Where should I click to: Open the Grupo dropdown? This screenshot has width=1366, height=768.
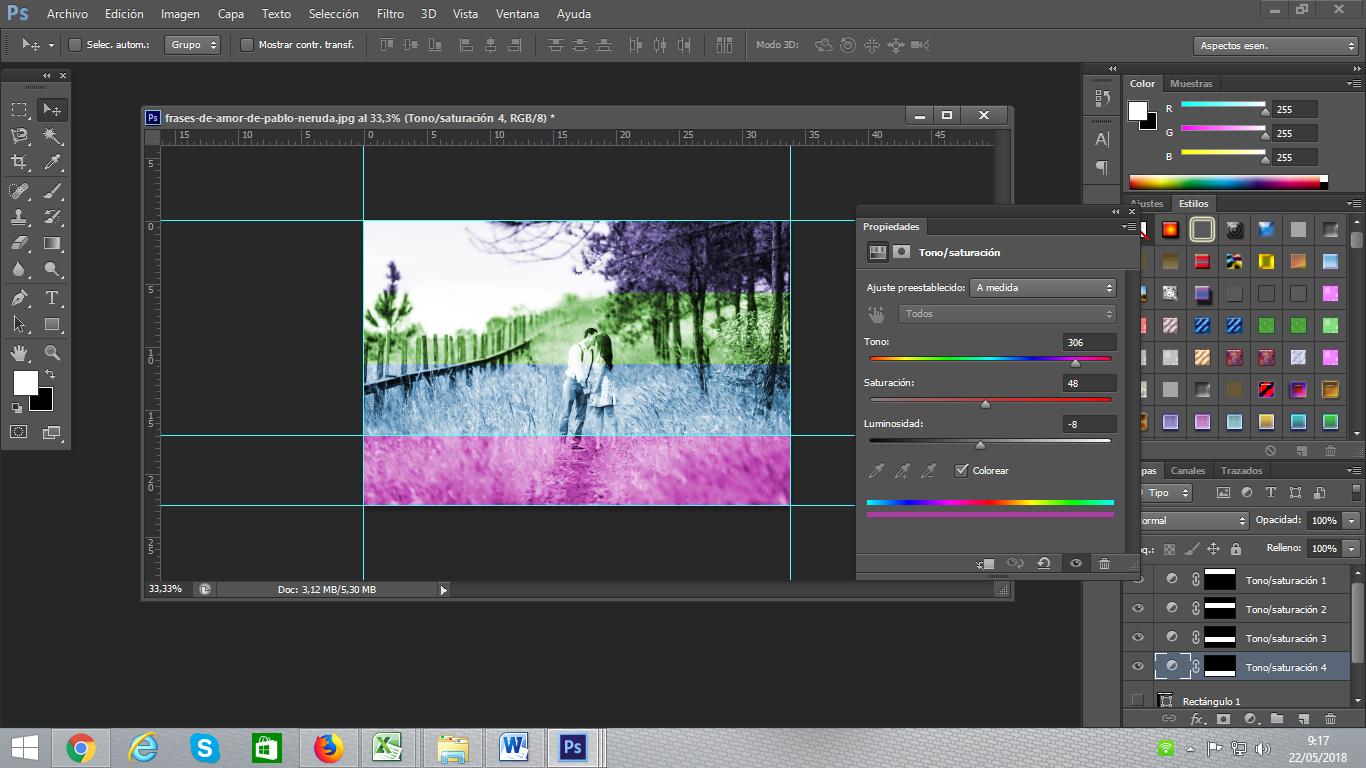(x=193, y=45)
